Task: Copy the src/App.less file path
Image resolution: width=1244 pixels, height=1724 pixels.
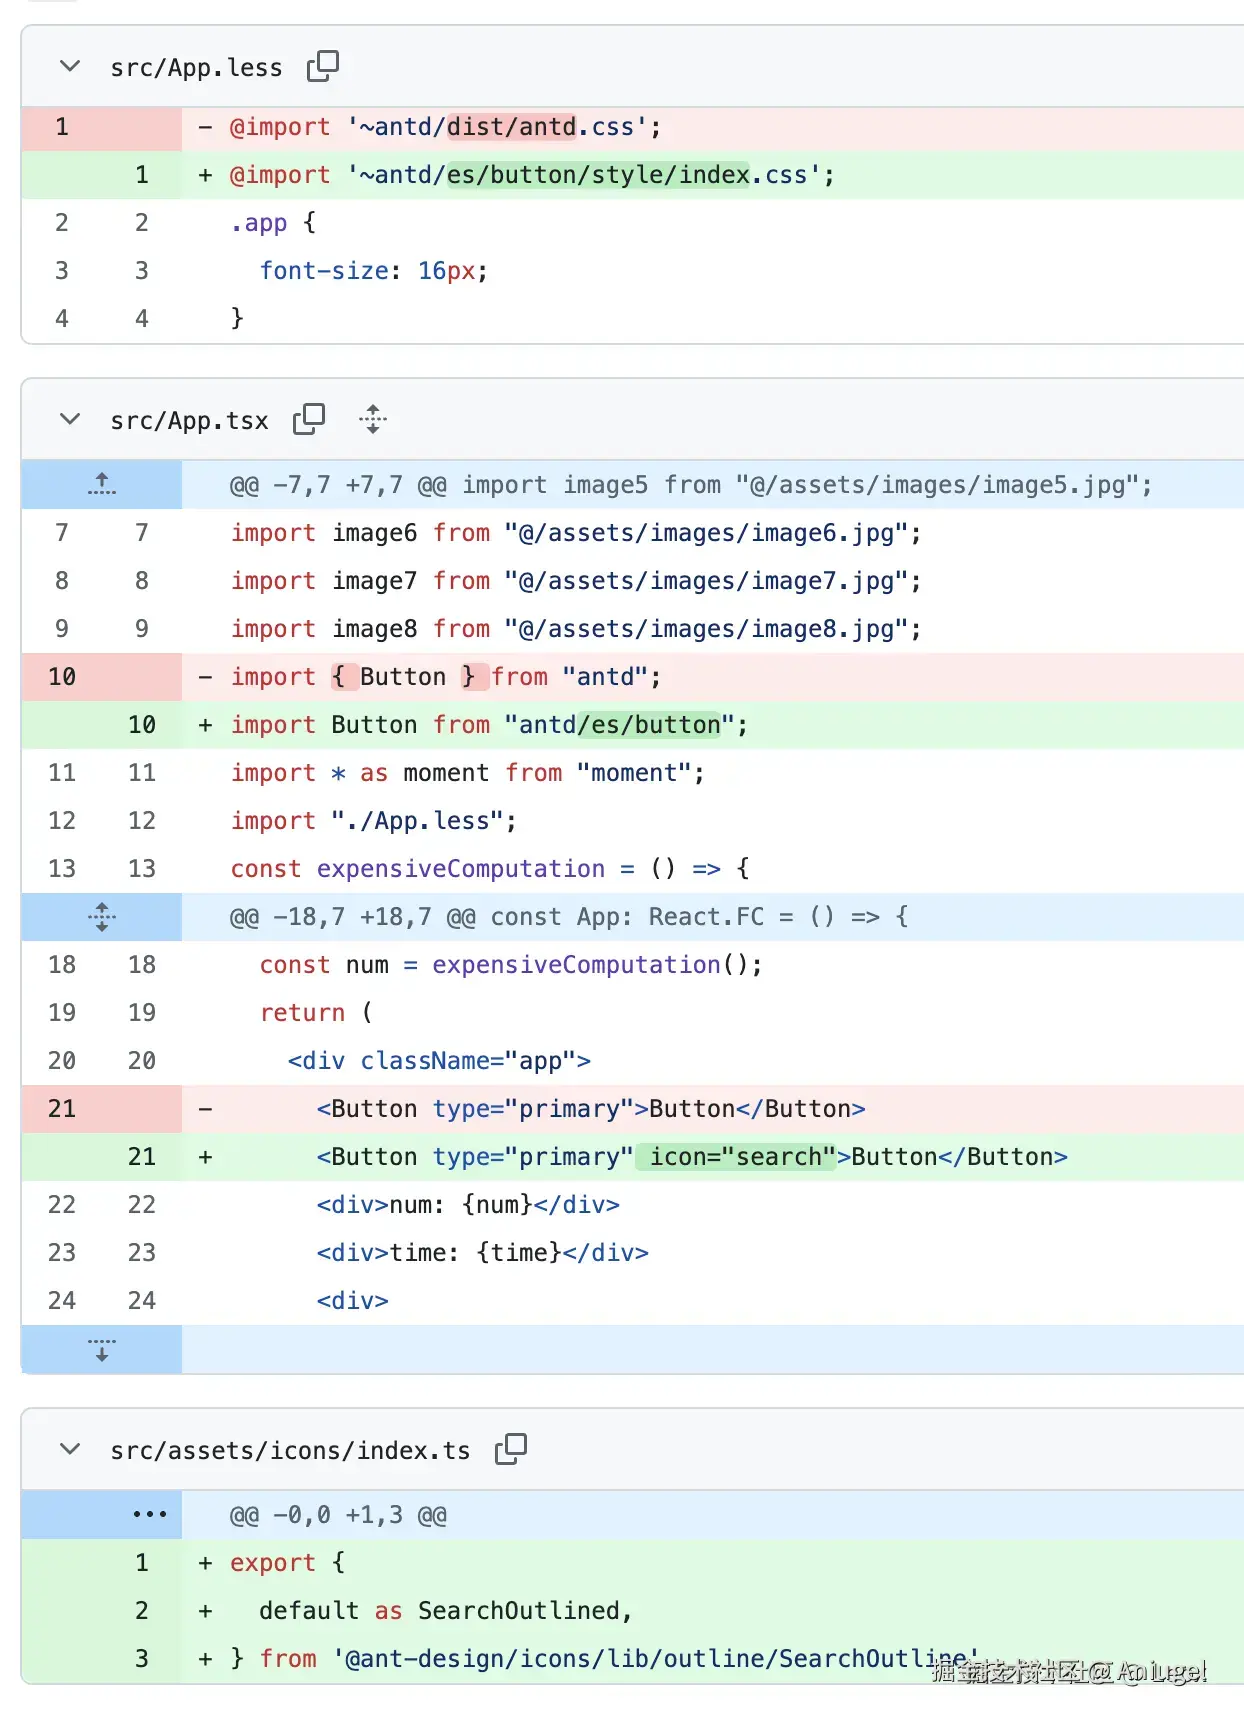Action: 323,66
